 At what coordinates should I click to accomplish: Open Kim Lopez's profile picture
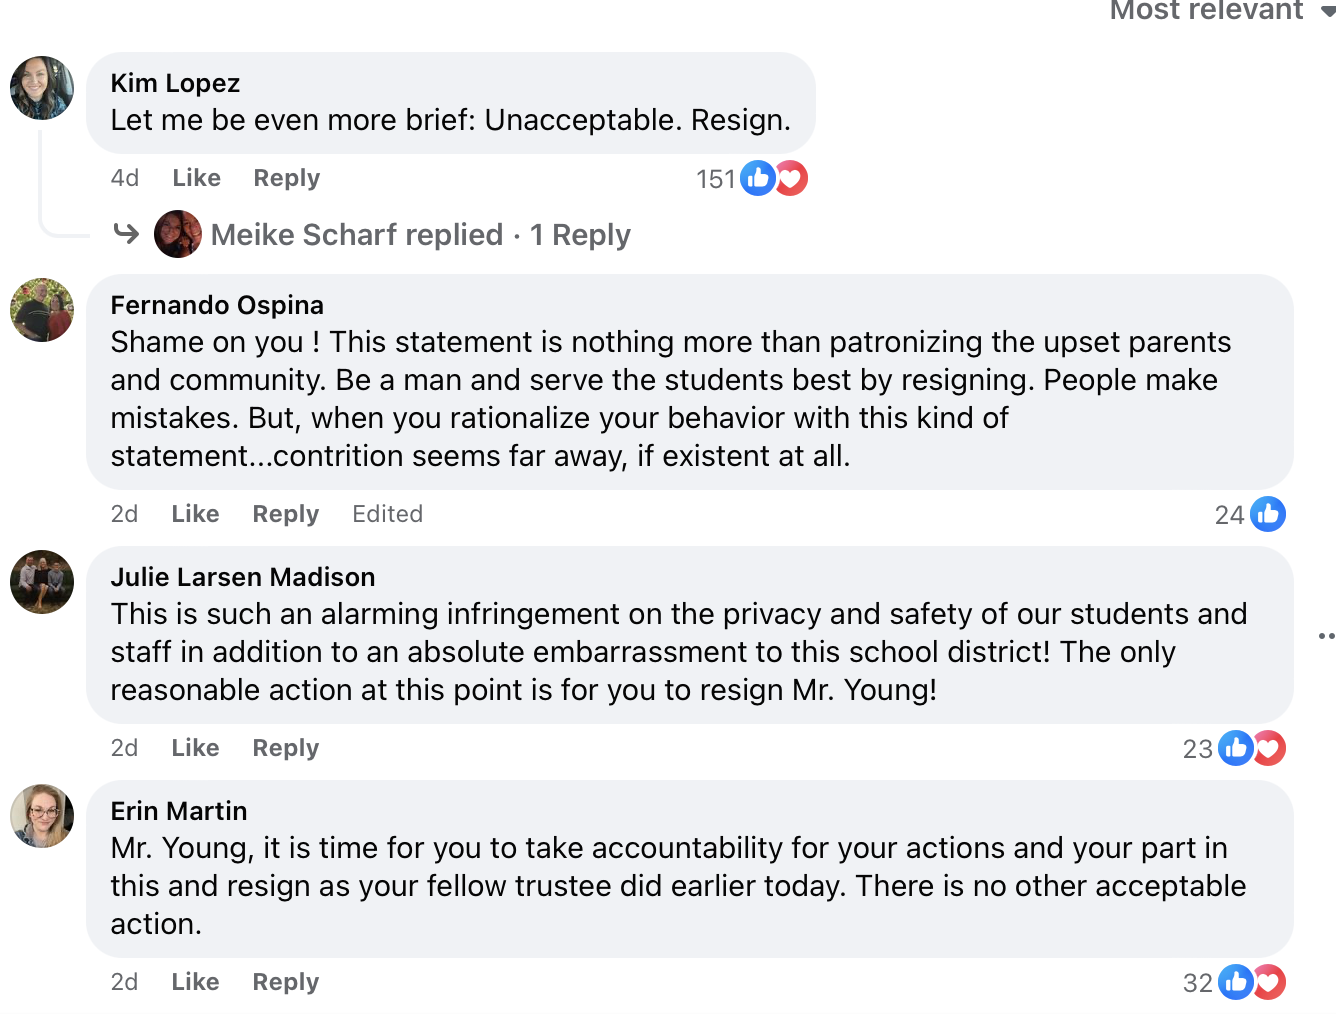(x=42, y=88)
